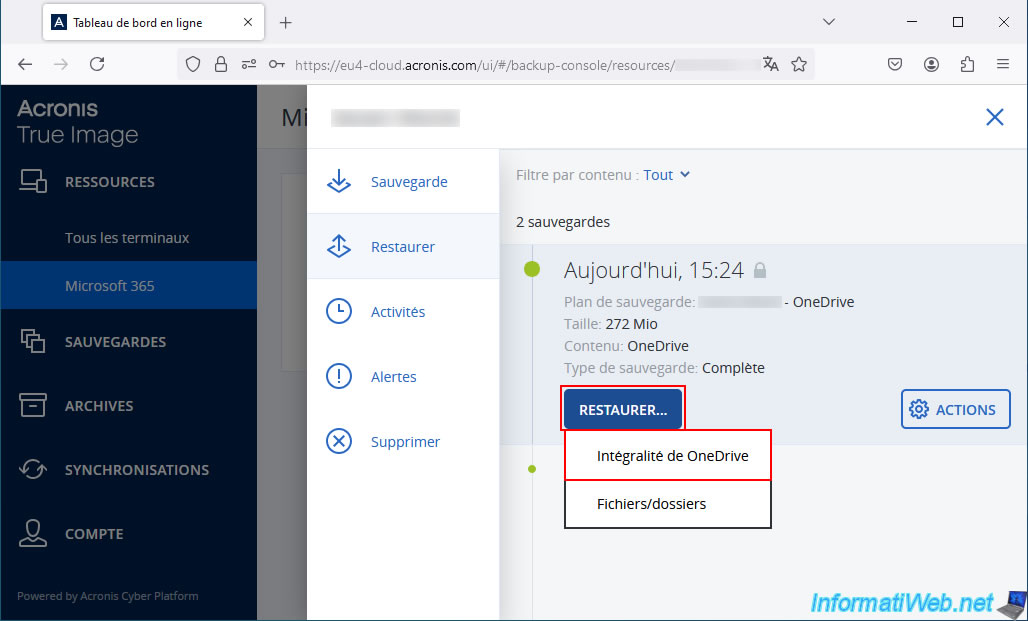The height and width of the screenshot is (621, 1028).
Task: Click the 'Contenu: OneDrive' line
Action: point(626,346)
